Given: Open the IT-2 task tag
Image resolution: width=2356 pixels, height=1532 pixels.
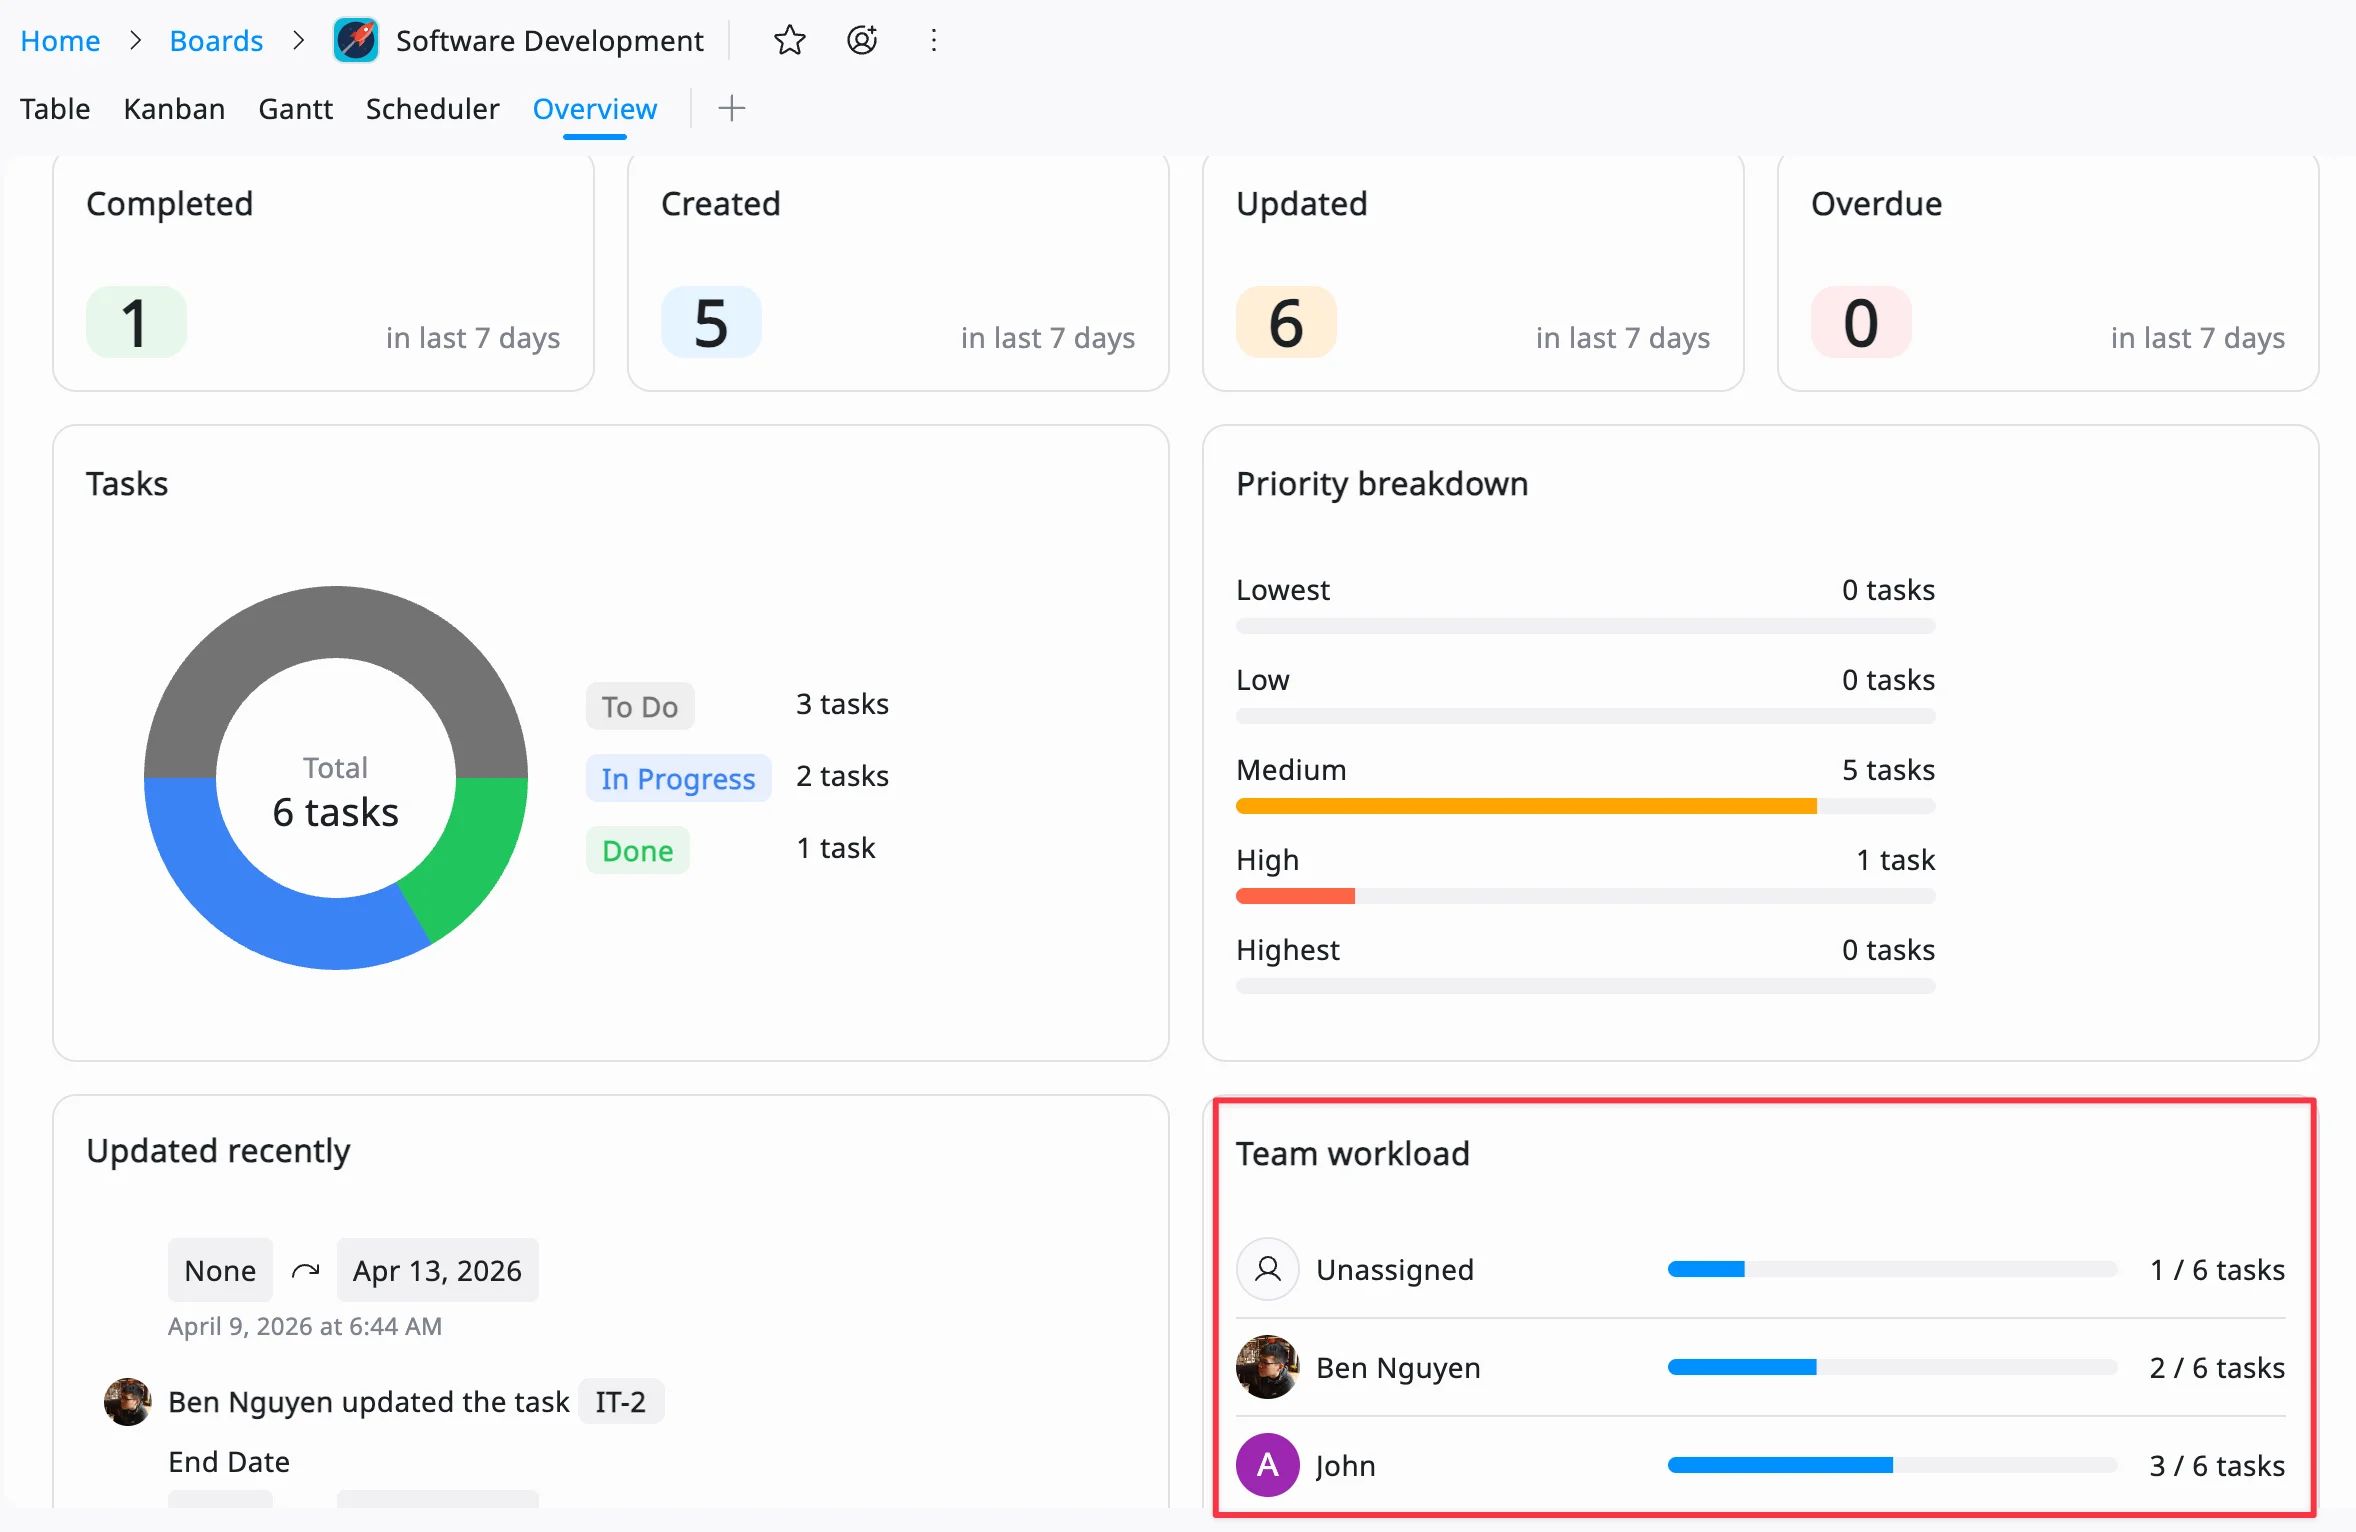Looking at the screenshot, I should 621,1402.
